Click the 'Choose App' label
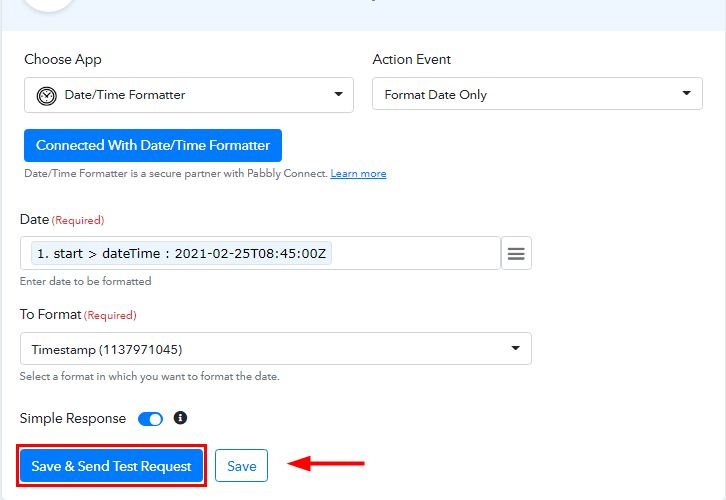The image size is (726, 500). [63, 60]
